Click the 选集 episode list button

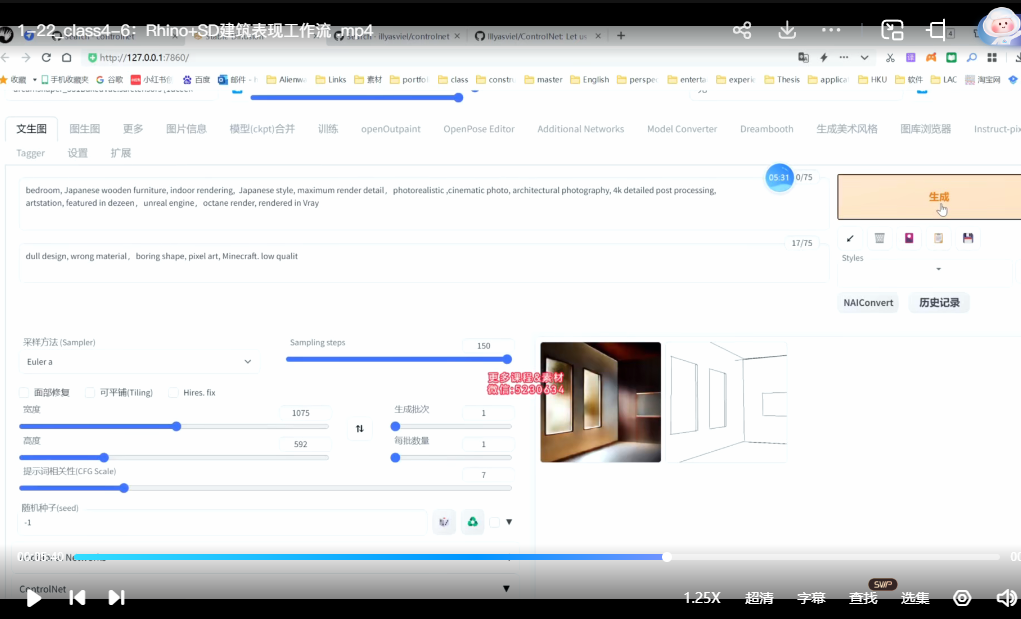click(915, 598)
